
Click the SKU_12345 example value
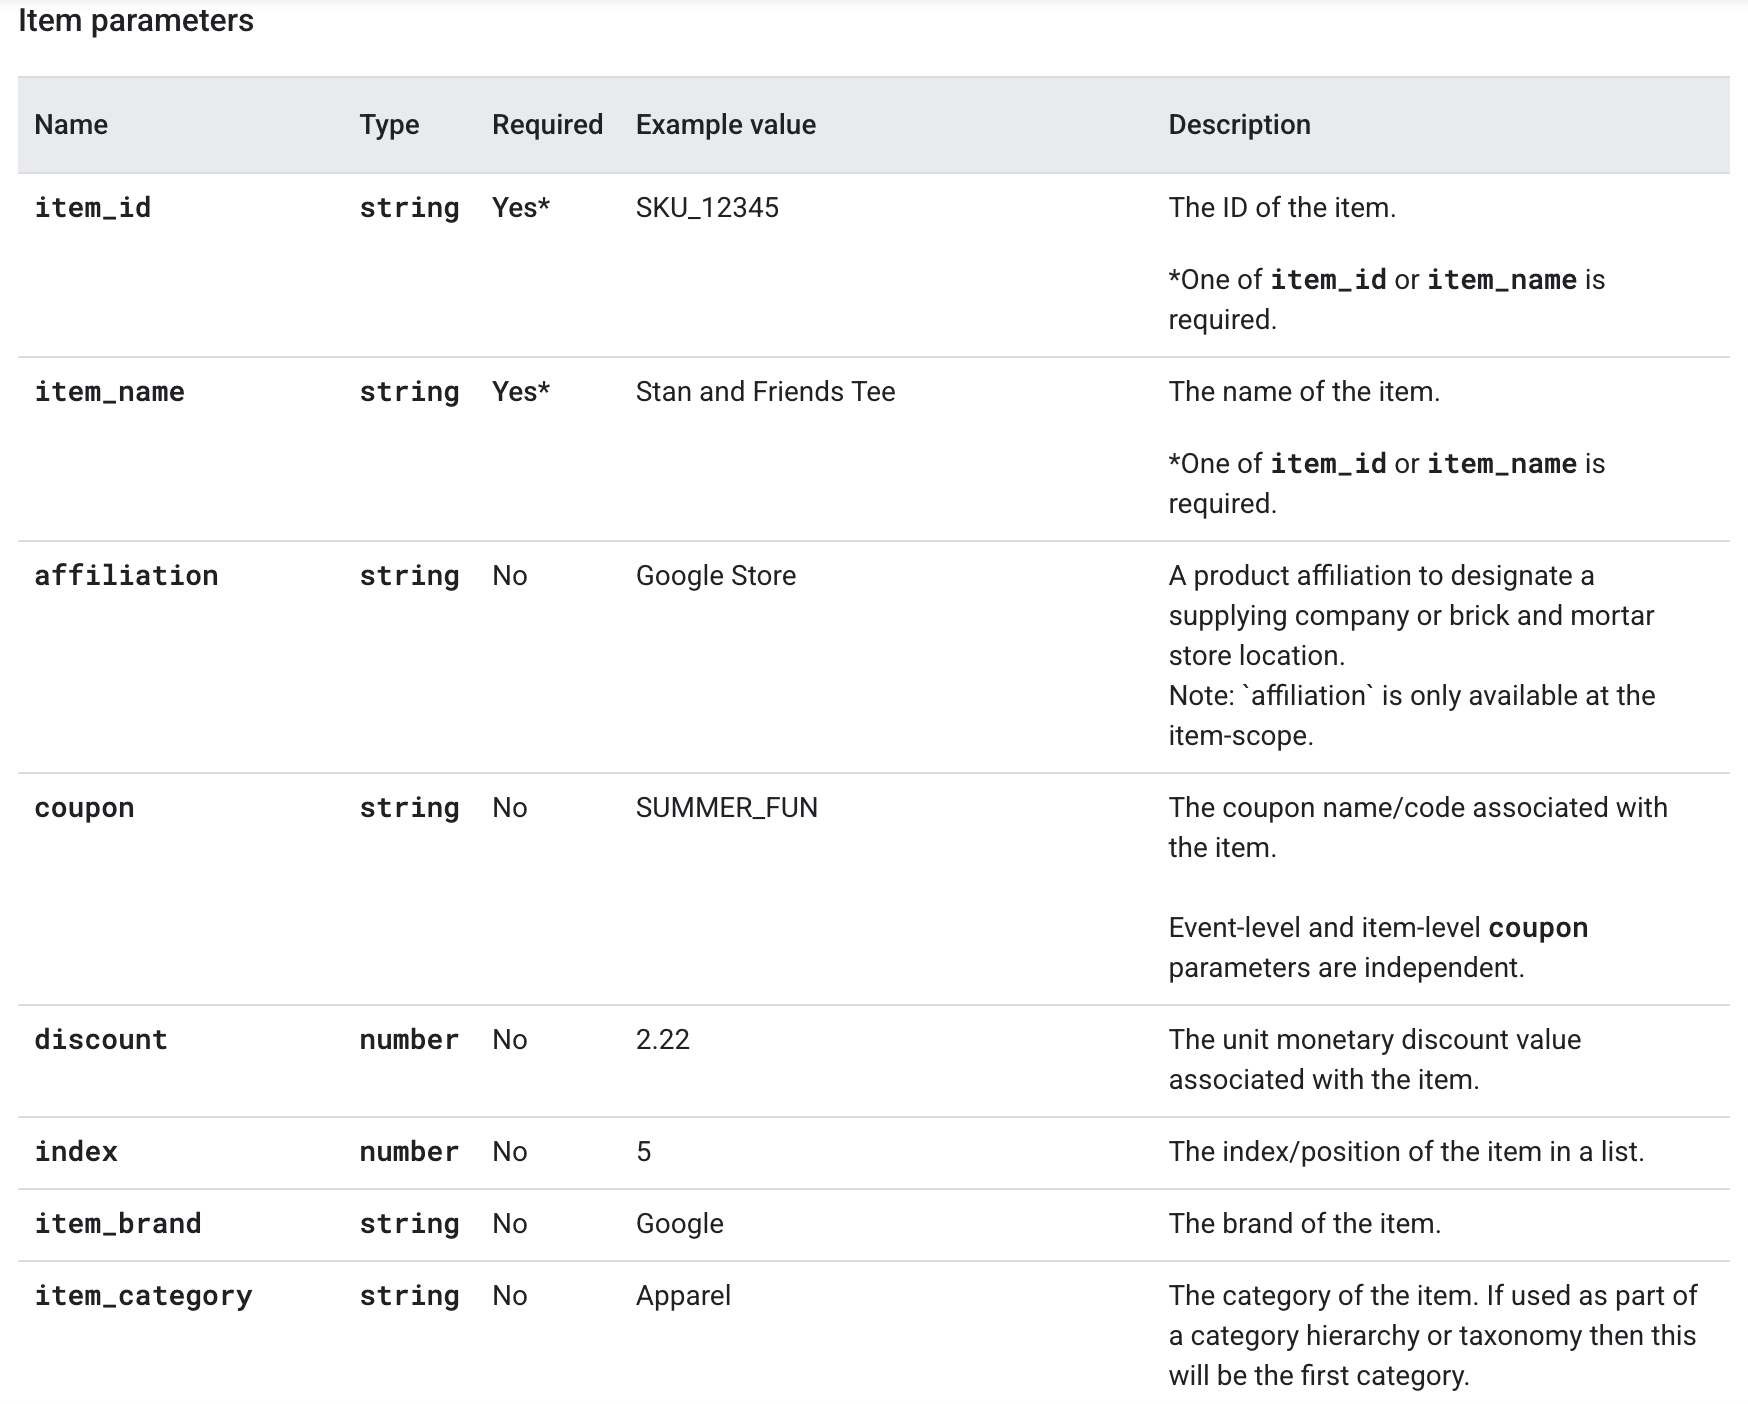[x=707, y=207]
